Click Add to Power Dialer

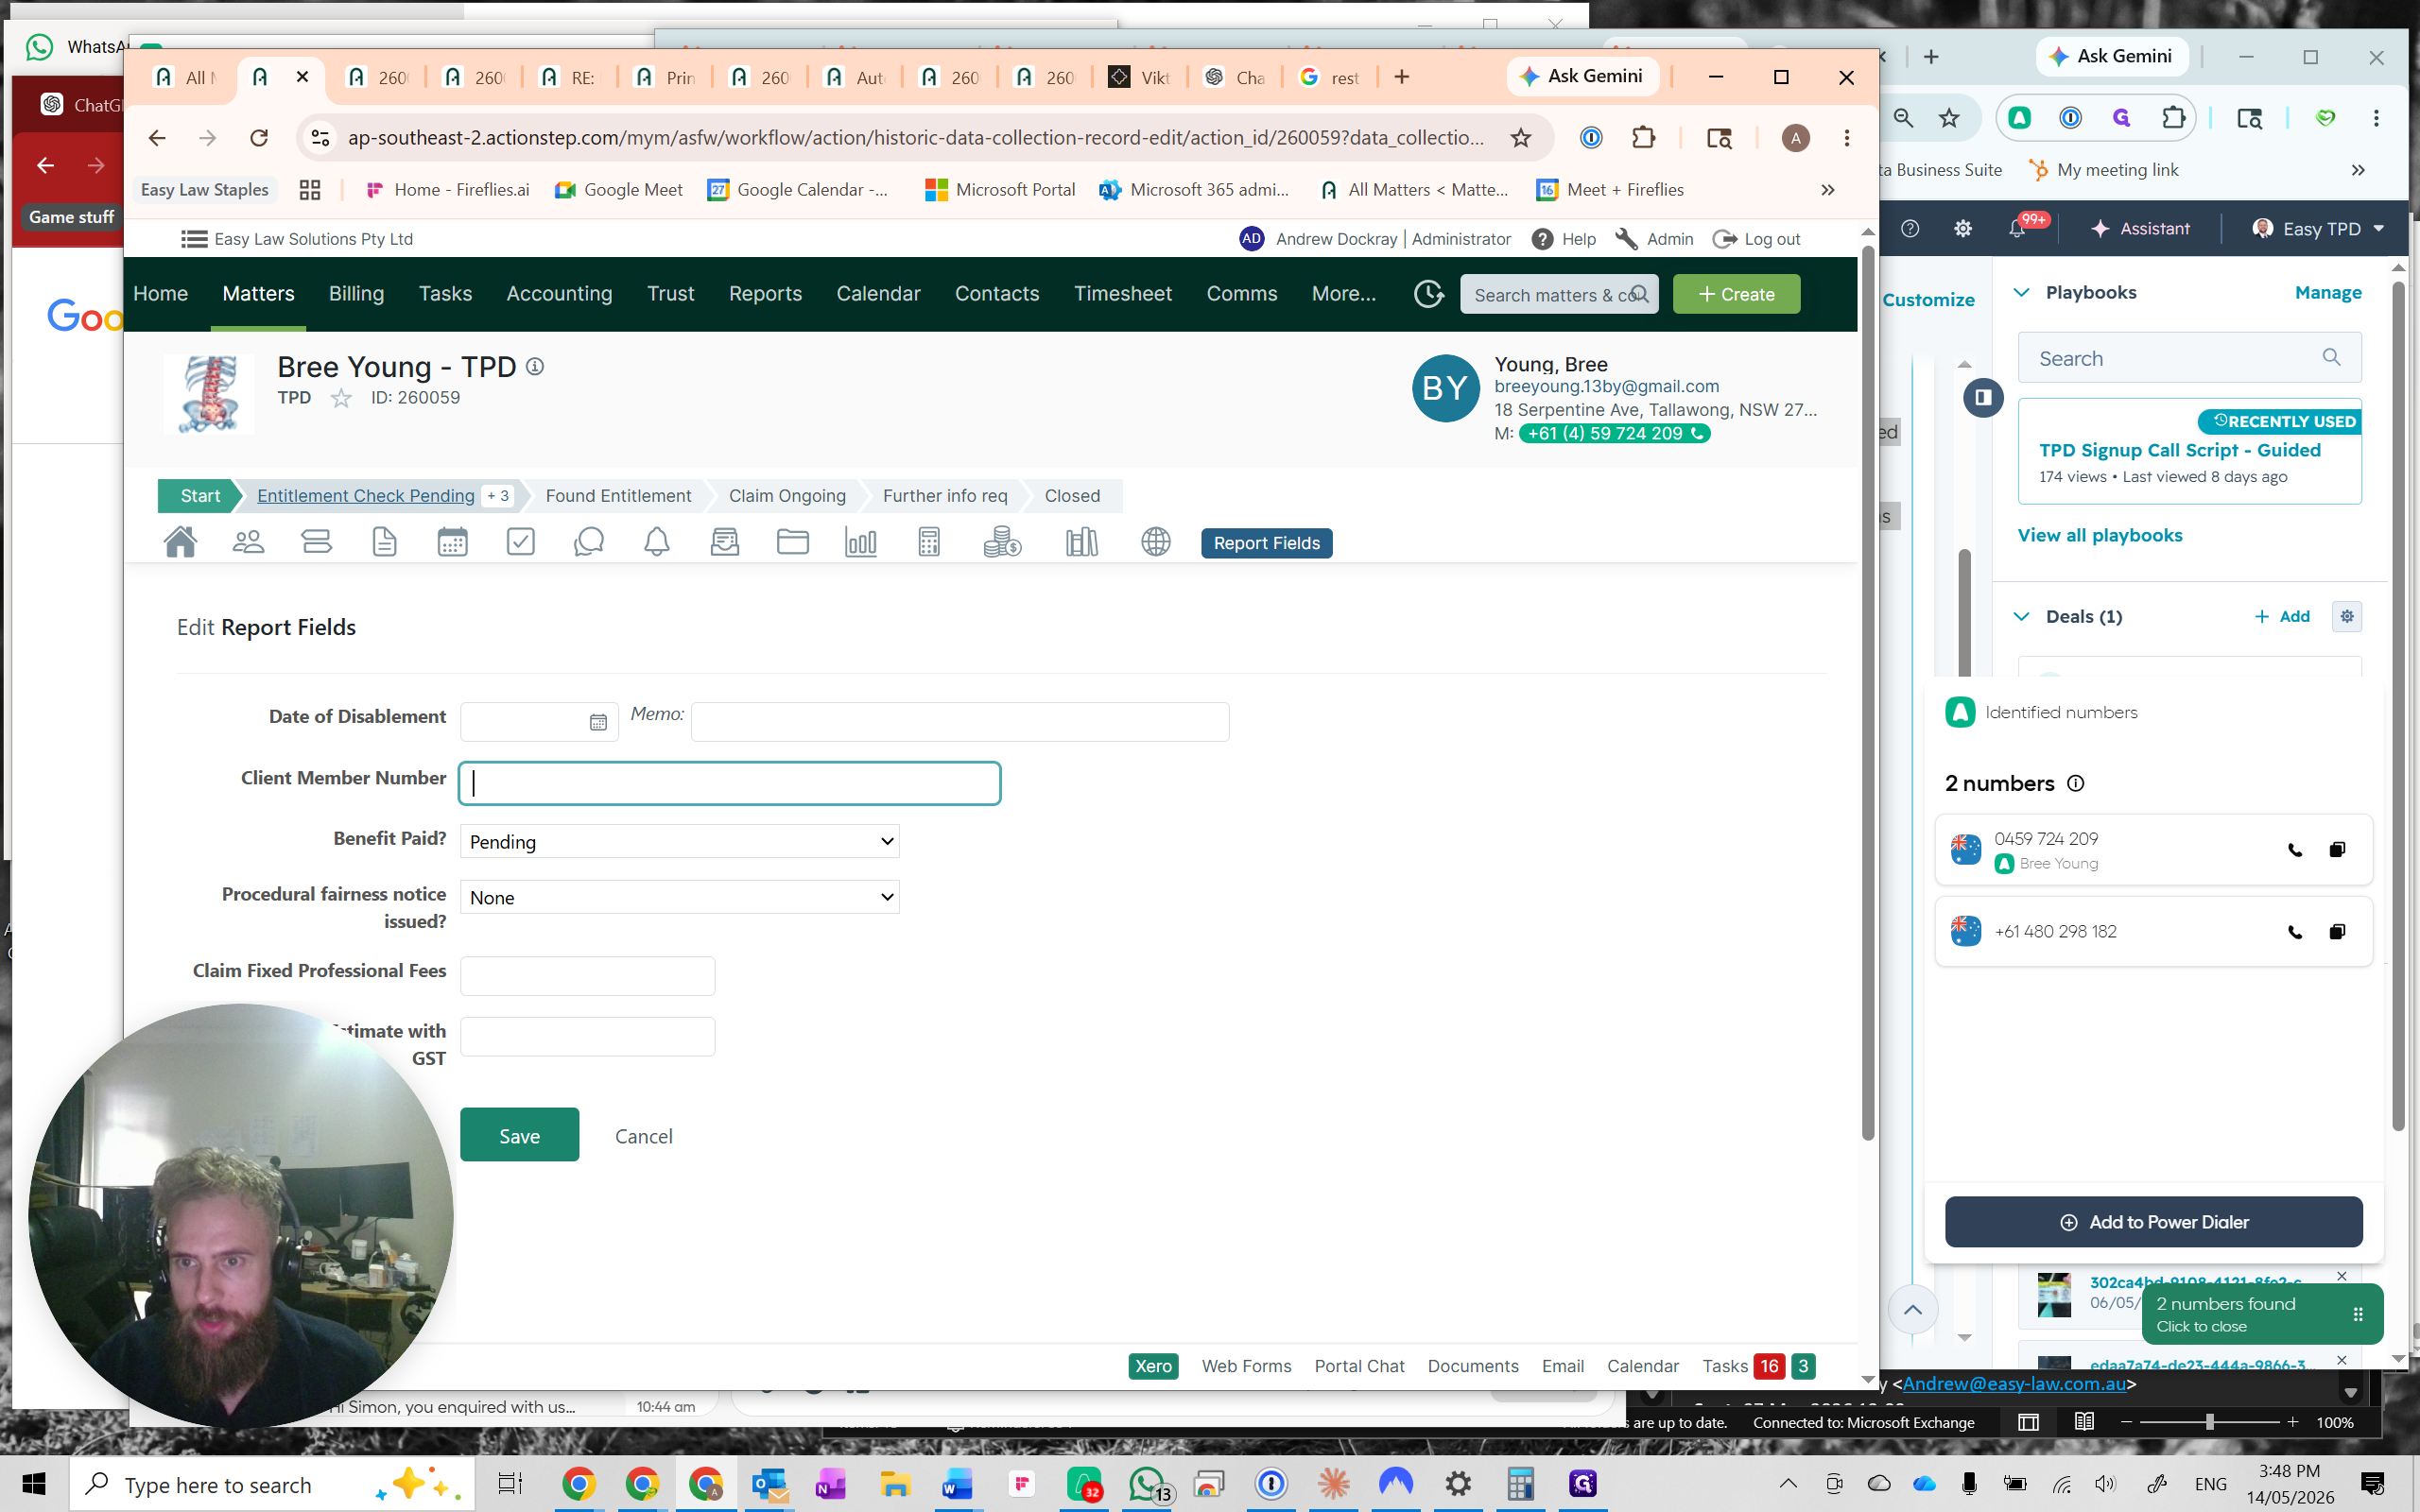[x=2153, y=1222]
